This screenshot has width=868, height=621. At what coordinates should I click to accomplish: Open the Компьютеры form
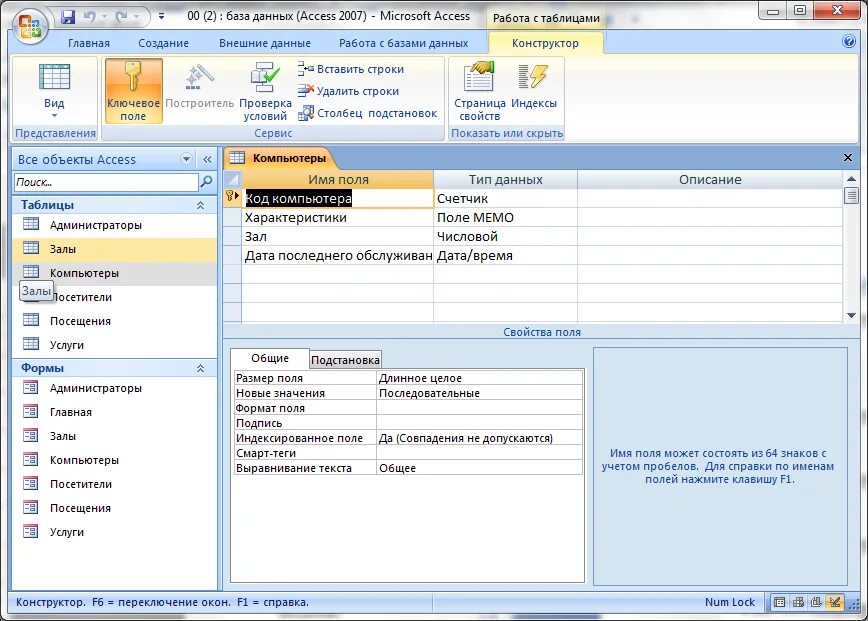tap(114, 460)
